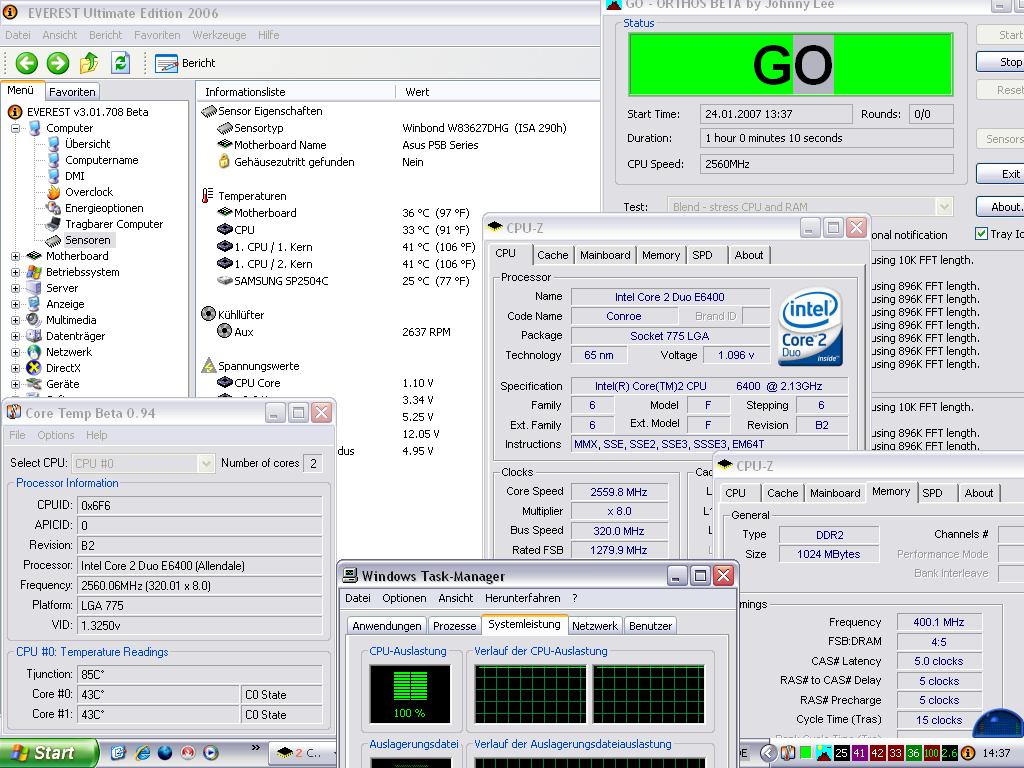The image size is (1024, 768).
Task: Click the red round quick launch icon
Action: (x=188, y=753)
